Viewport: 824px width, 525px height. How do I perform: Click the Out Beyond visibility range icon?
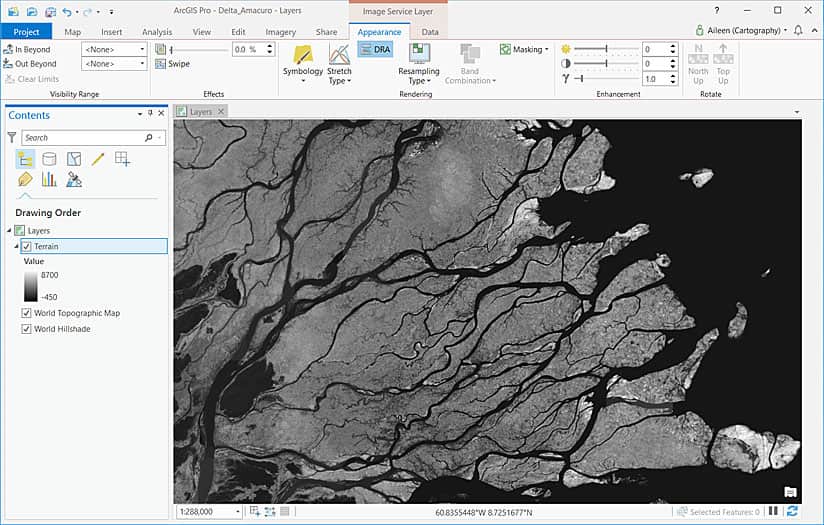pos(8,64)
